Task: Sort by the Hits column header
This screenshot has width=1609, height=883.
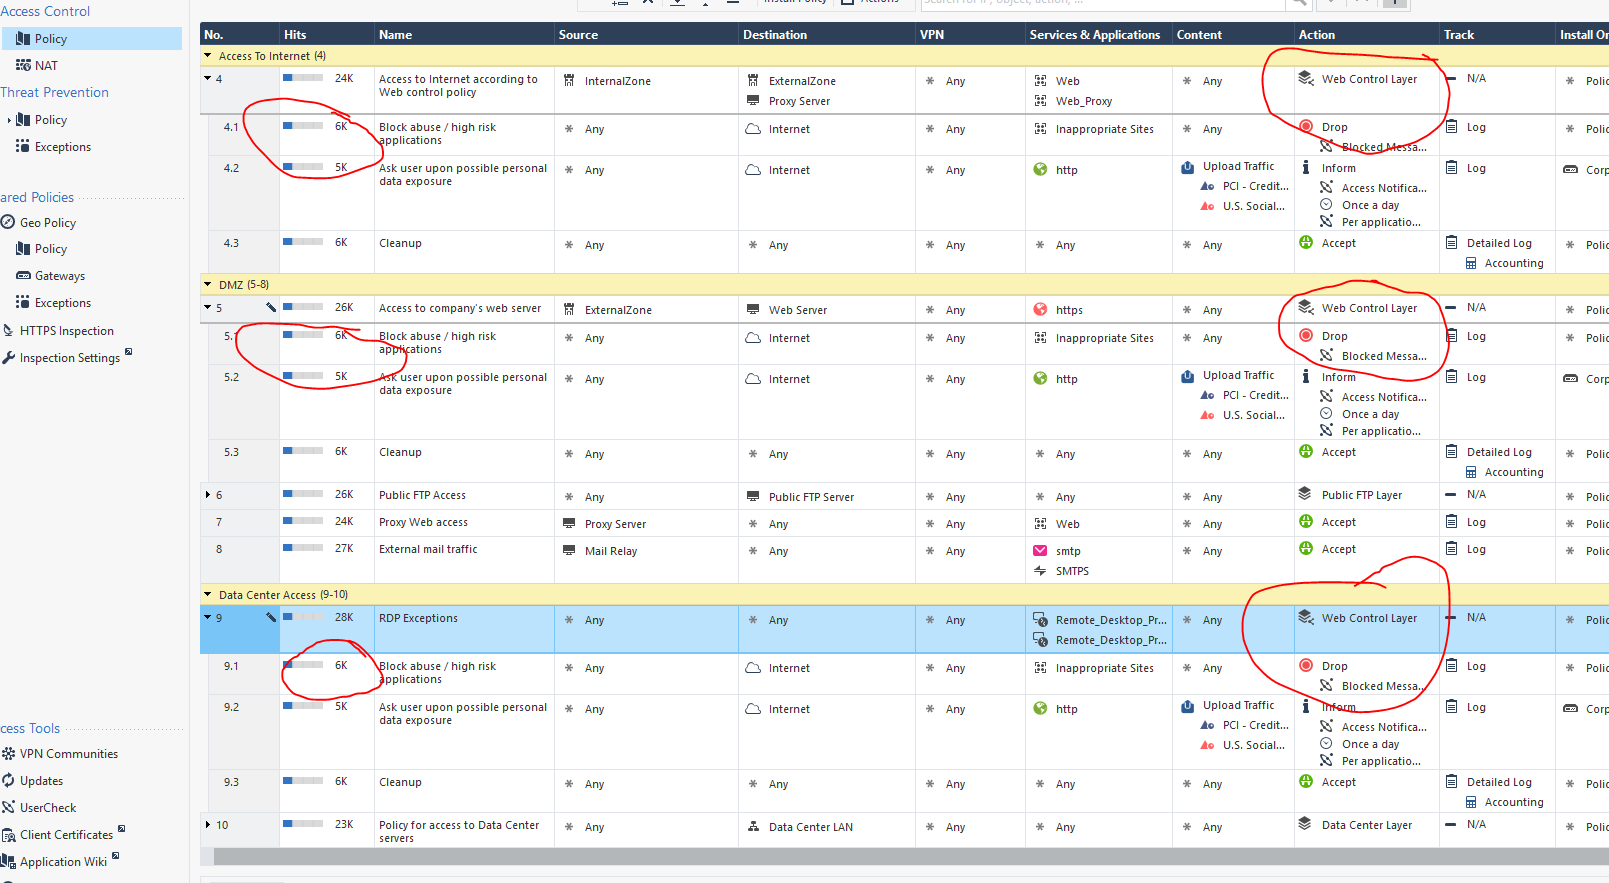Action: click(x=296, y=35)
